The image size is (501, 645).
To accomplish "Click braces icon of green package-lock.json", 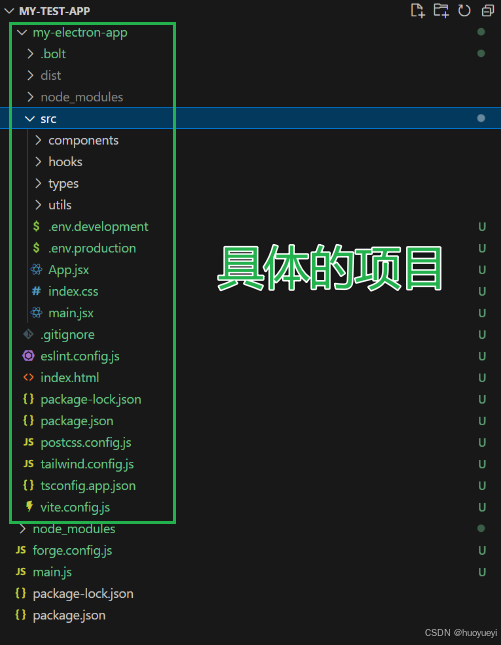I will coord(28,399).
